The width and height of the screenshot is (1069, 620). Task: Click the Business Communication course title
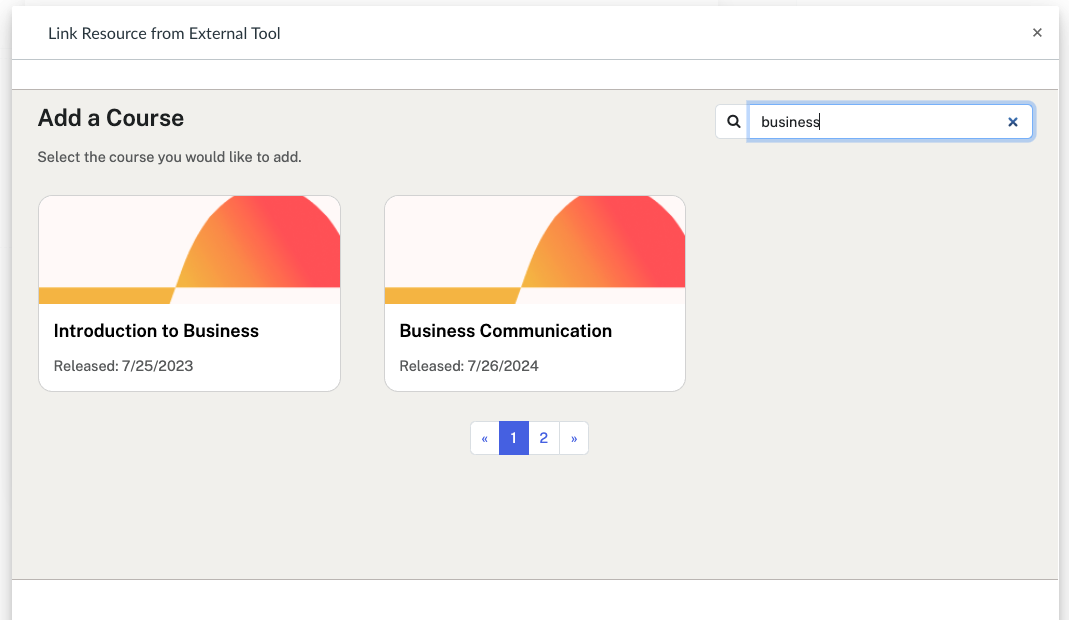coord(505,331)
